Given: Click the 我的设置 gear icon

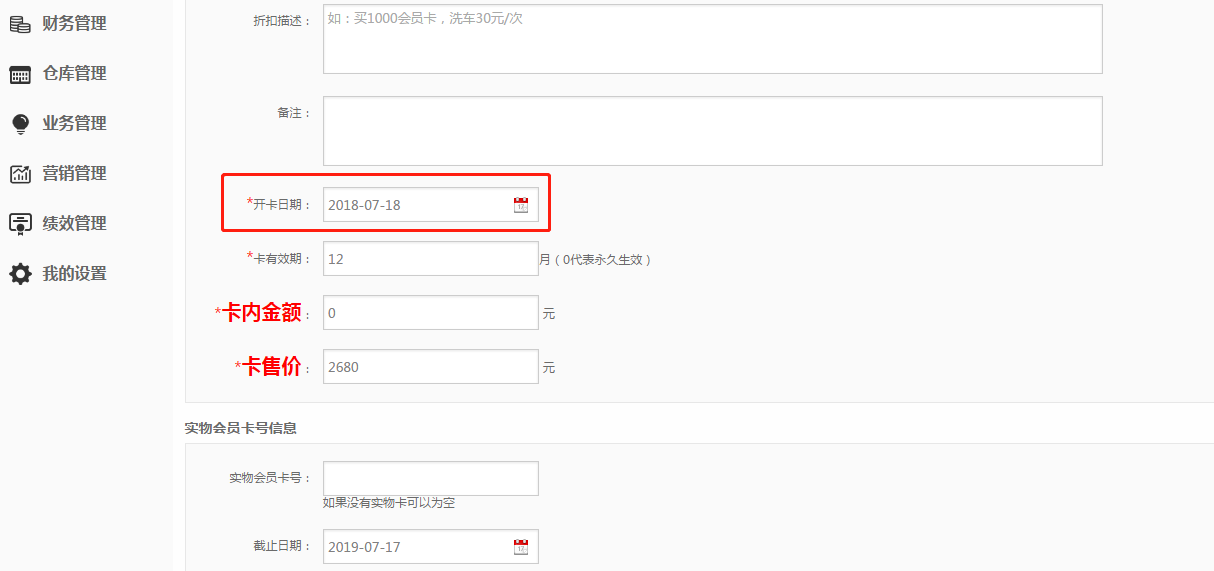Looking at the screenshot, I should pyautogui.click(x=20, y=274).
